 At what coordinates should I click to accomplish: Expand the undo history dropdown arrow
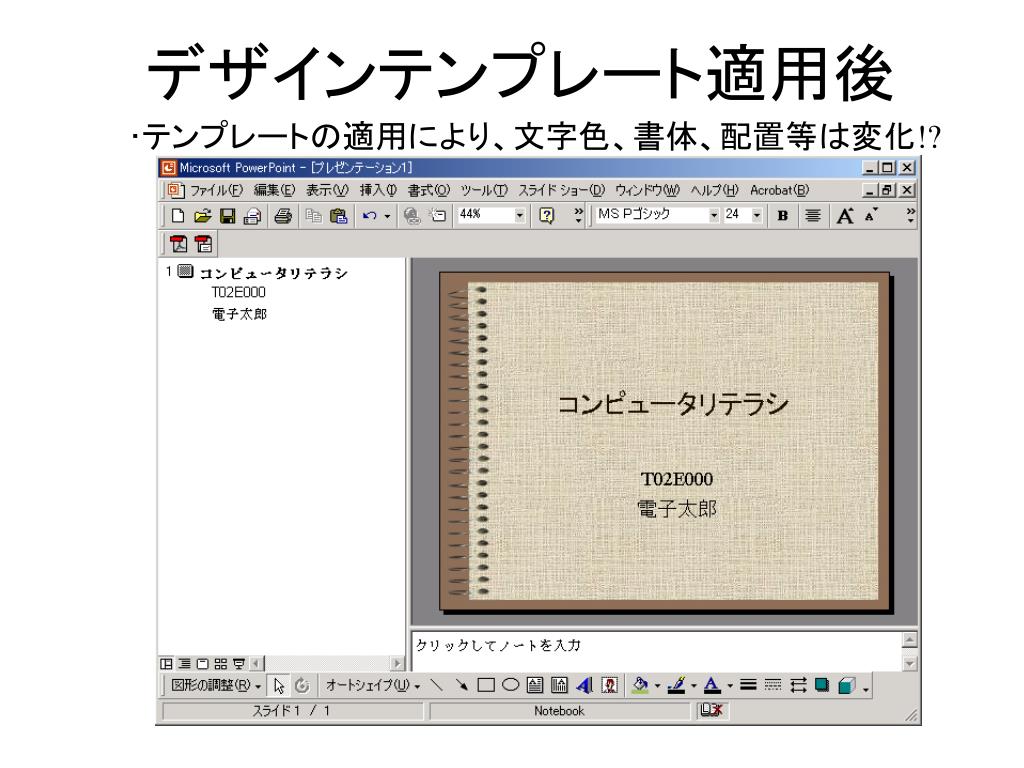click(387, 216)
